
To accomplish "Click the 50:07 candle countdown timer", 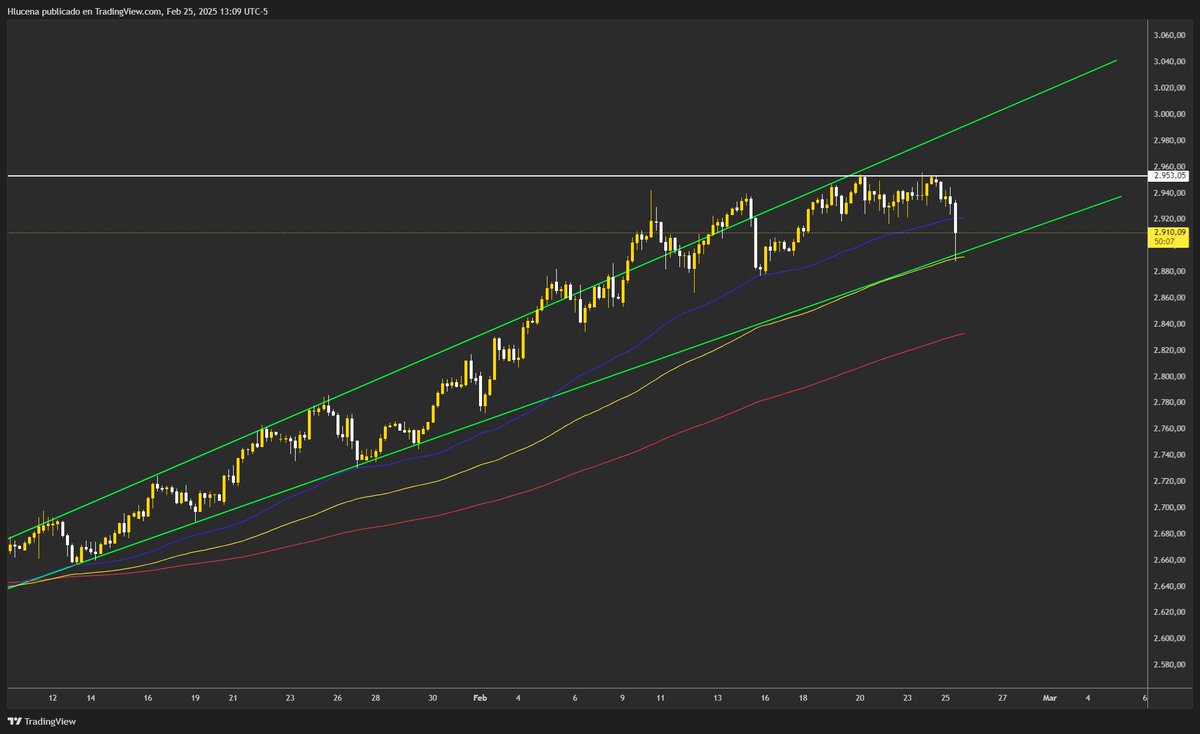I will coord(1163,241).
